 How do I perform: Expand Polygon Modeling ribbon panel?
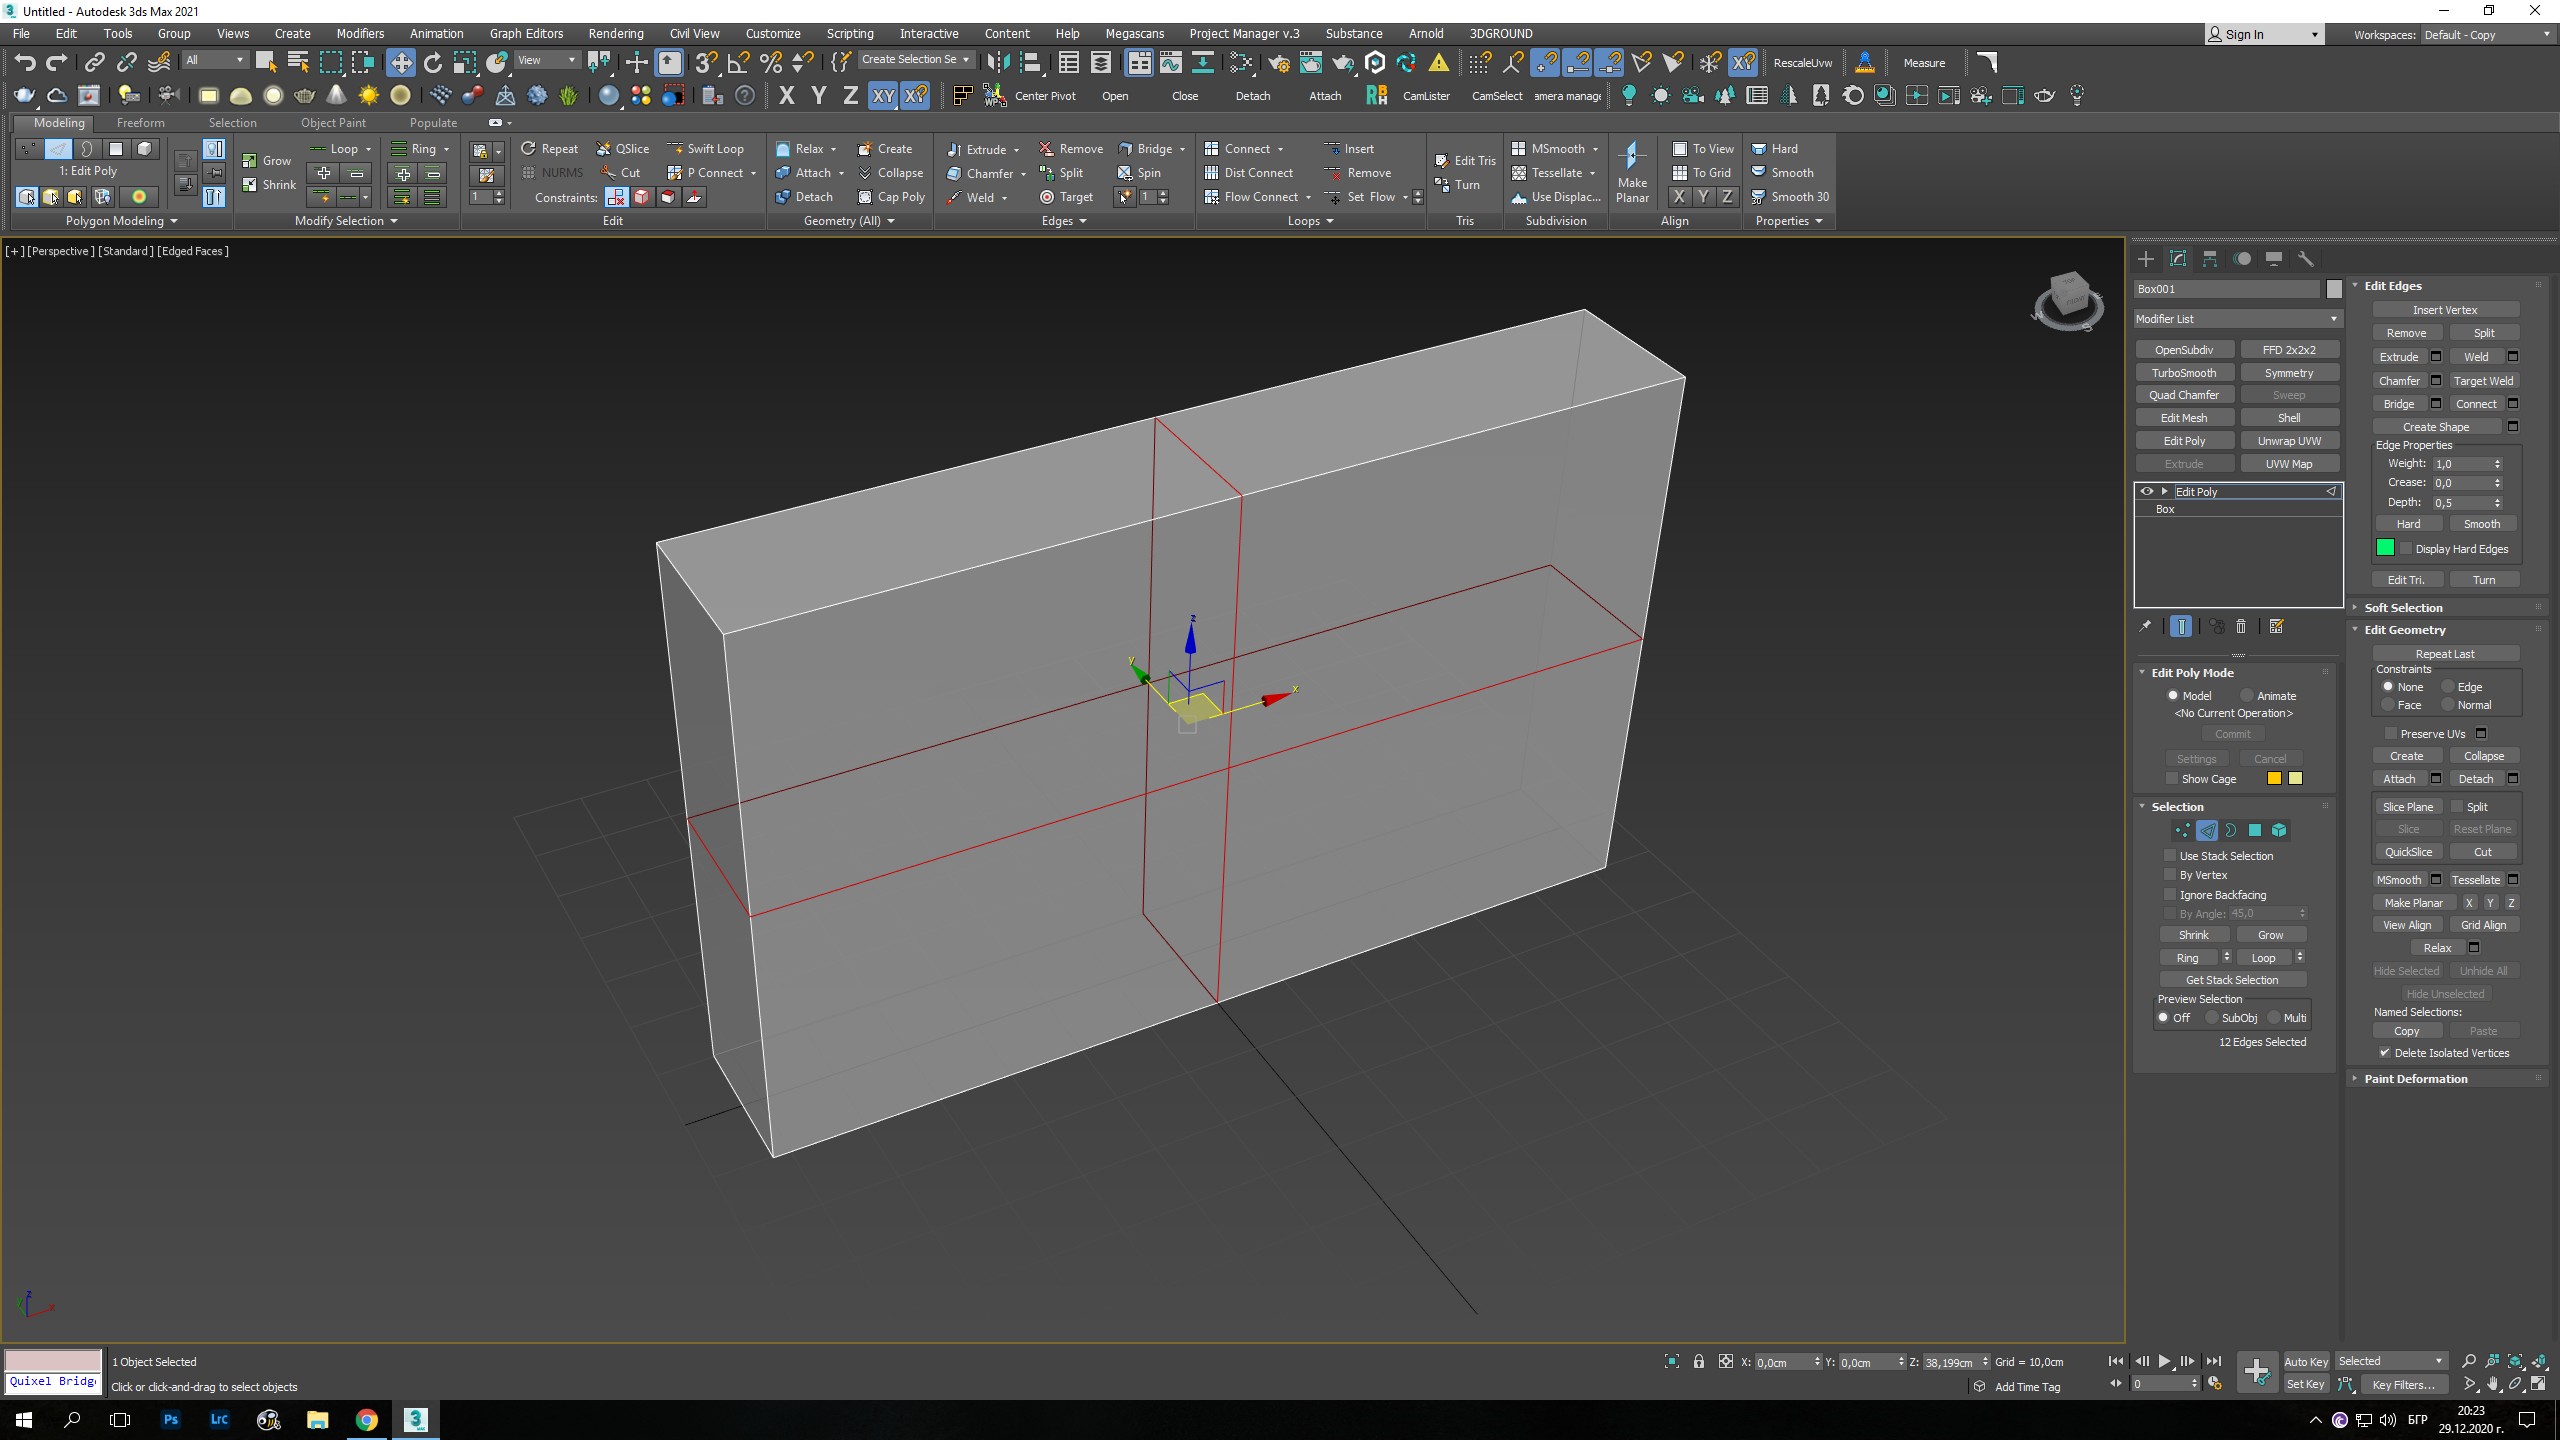(x=122, y=221)
